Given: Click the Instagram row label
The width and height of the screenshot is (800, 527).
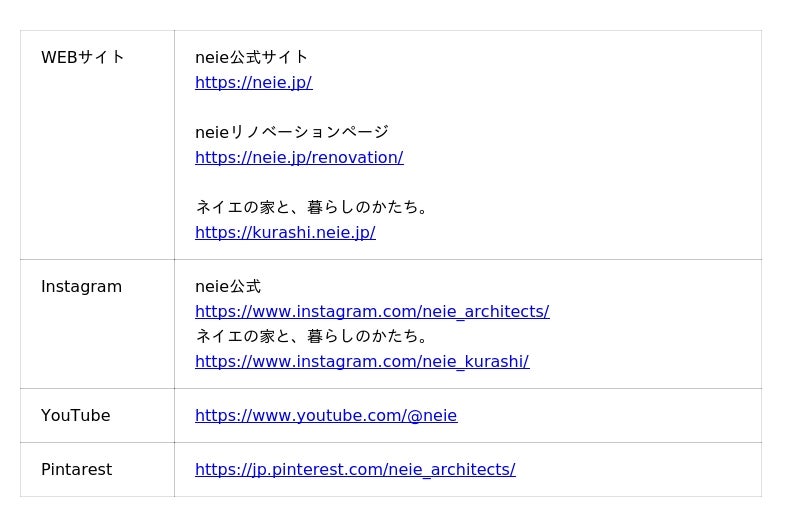Looking at the screenshot, I should coord(81,286).
